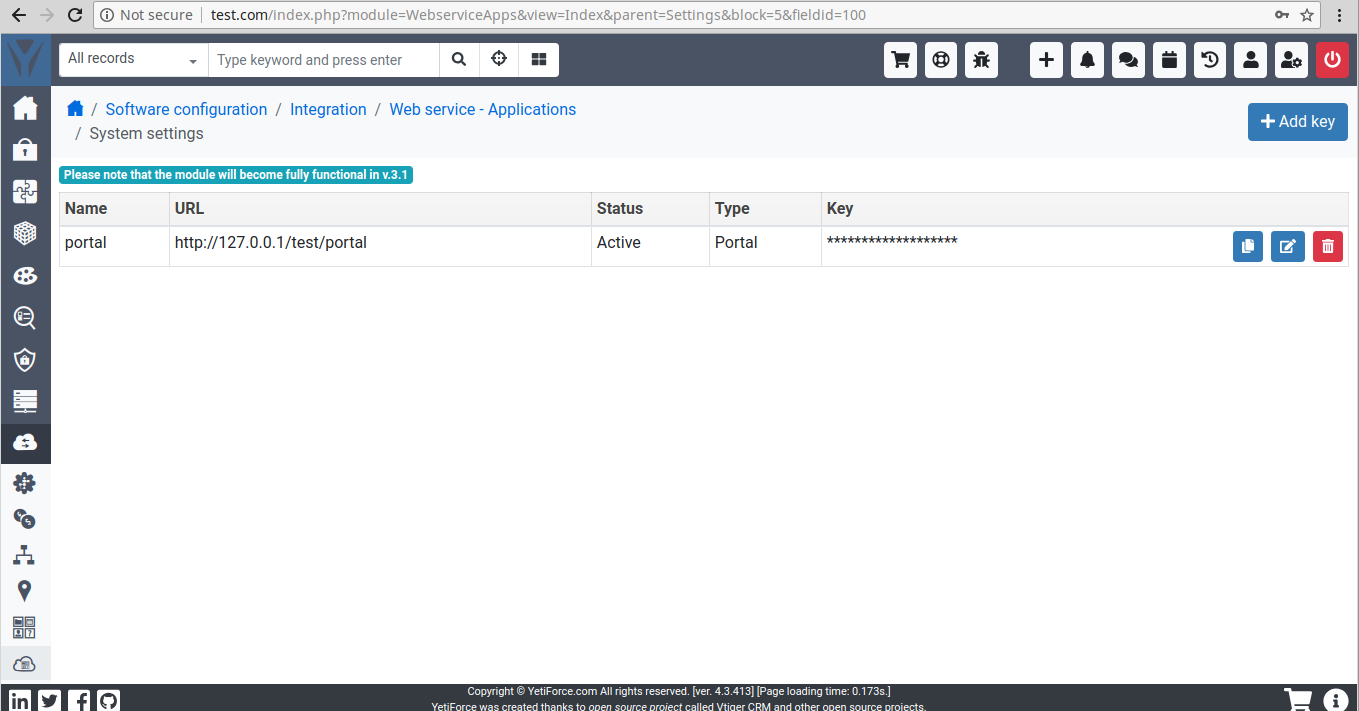The height and width of the screenshot is (711, 1359).
Task: Show the history clock icon
Action: (x=1210, y=60)
